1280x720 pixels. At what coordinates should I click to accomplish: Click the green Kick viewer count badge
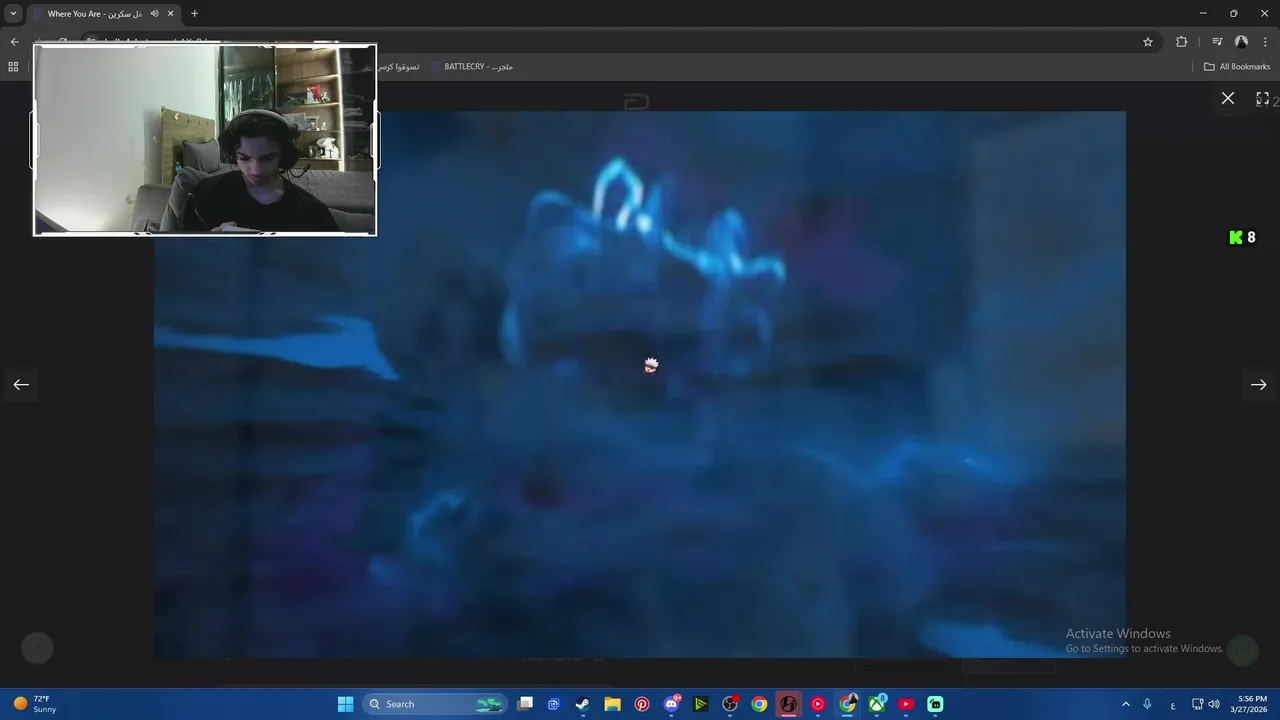[x=1242, y=237]
